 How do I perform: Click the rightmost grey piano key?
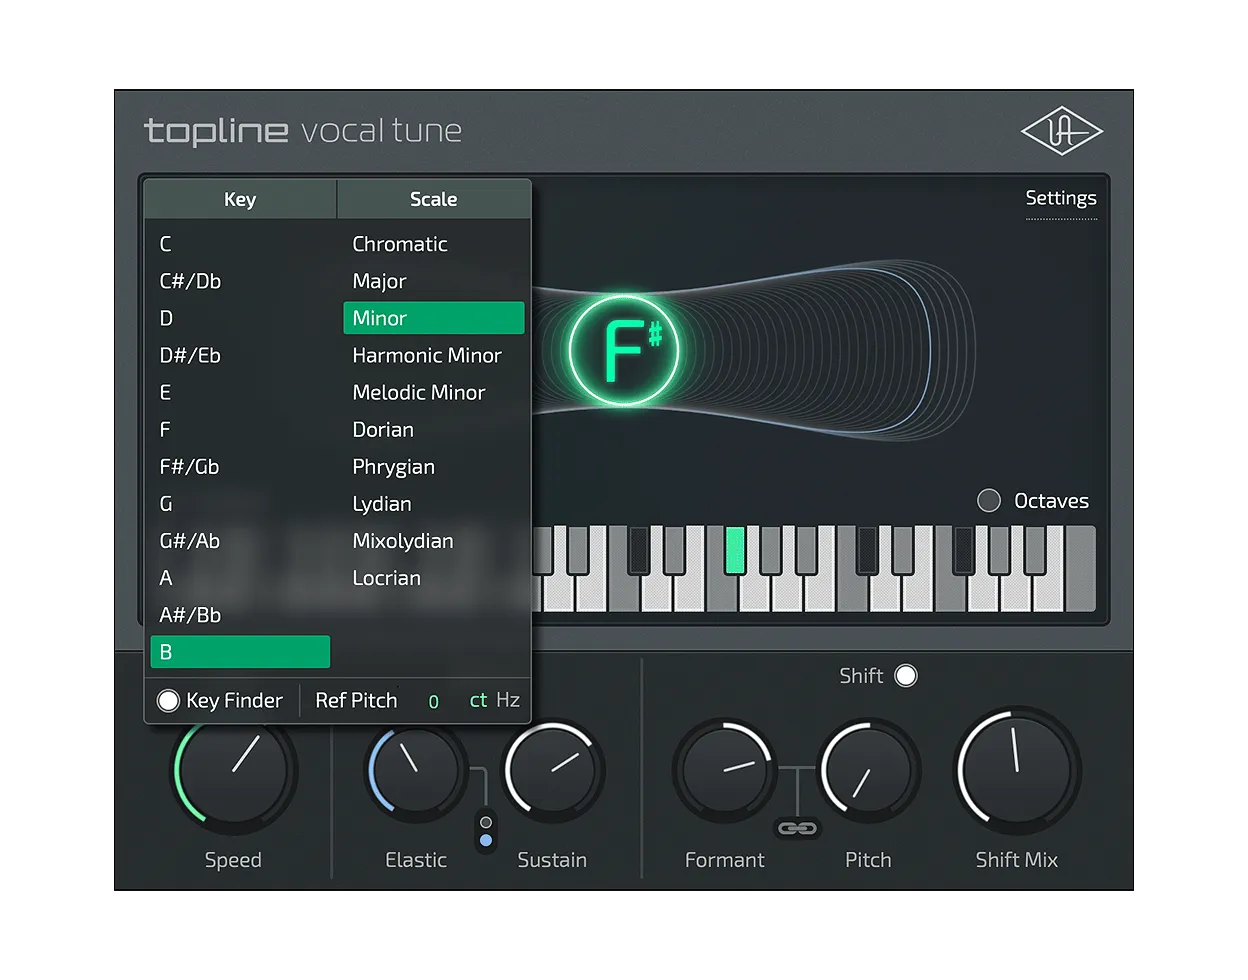1080,568
